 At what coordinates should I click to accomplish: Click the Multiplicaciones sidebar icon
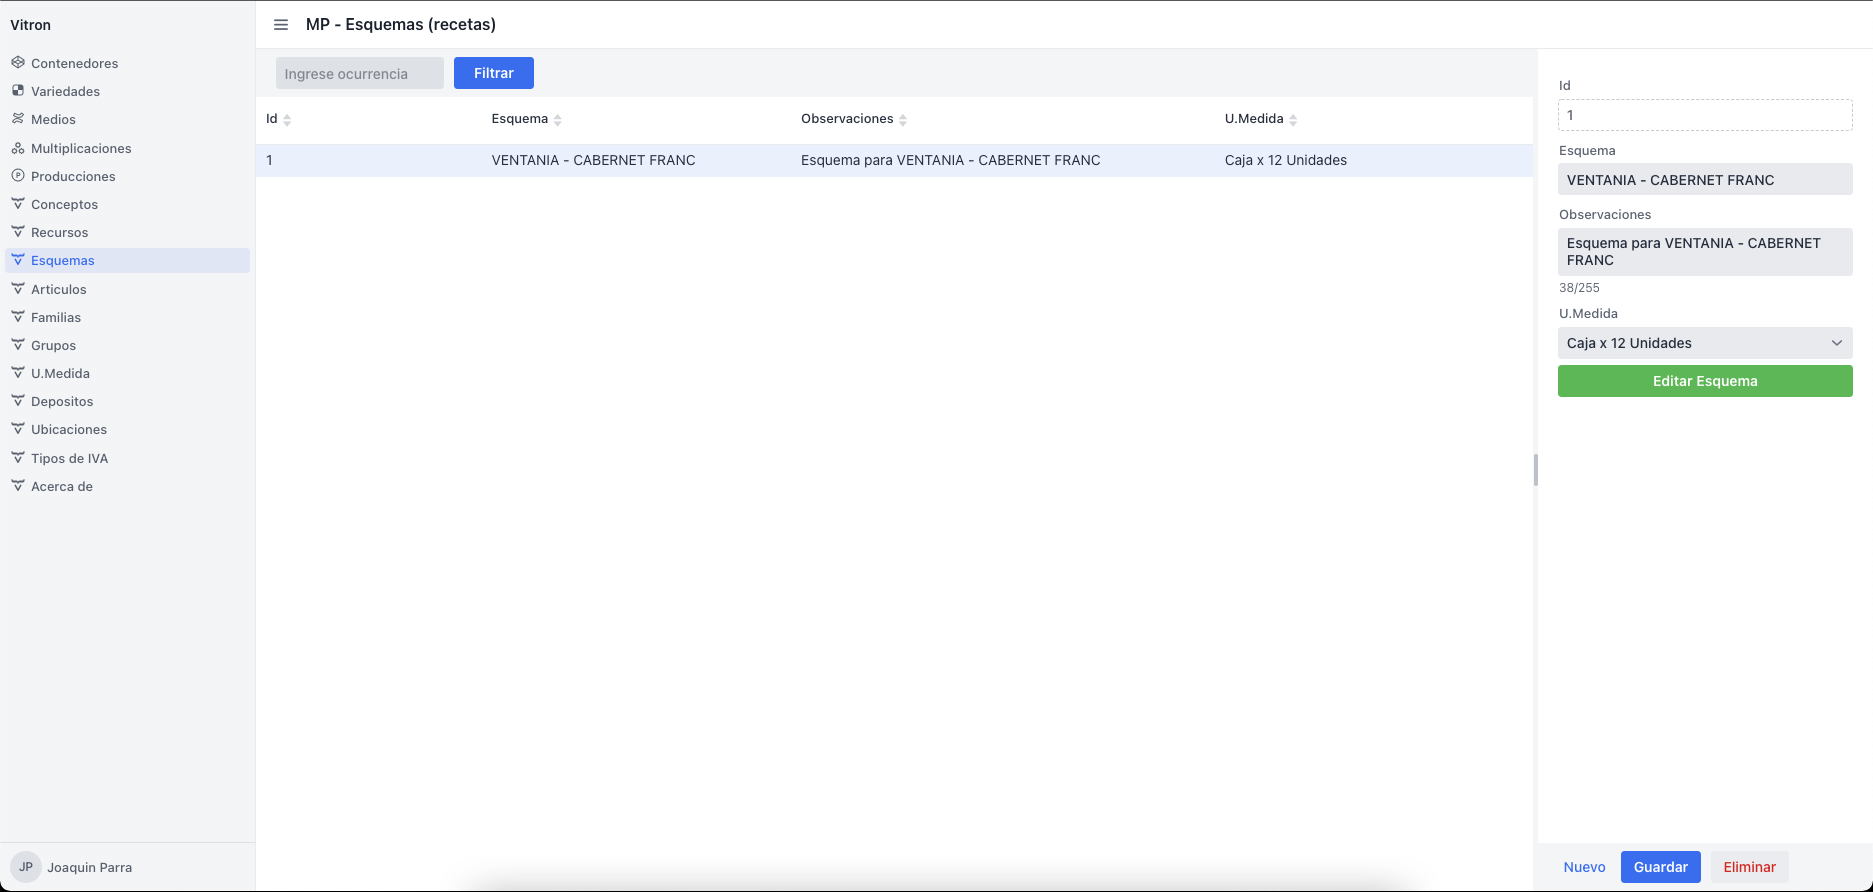point(18,148)
